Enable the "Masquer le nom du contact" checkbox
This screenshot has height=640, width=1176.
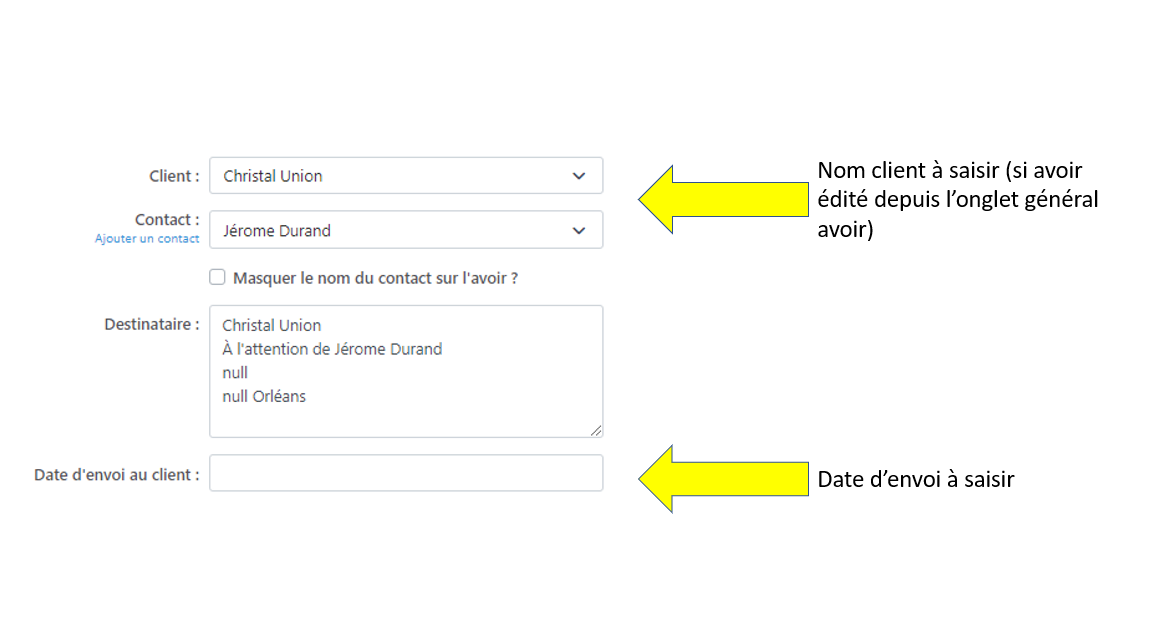click(x=217, y=277)
